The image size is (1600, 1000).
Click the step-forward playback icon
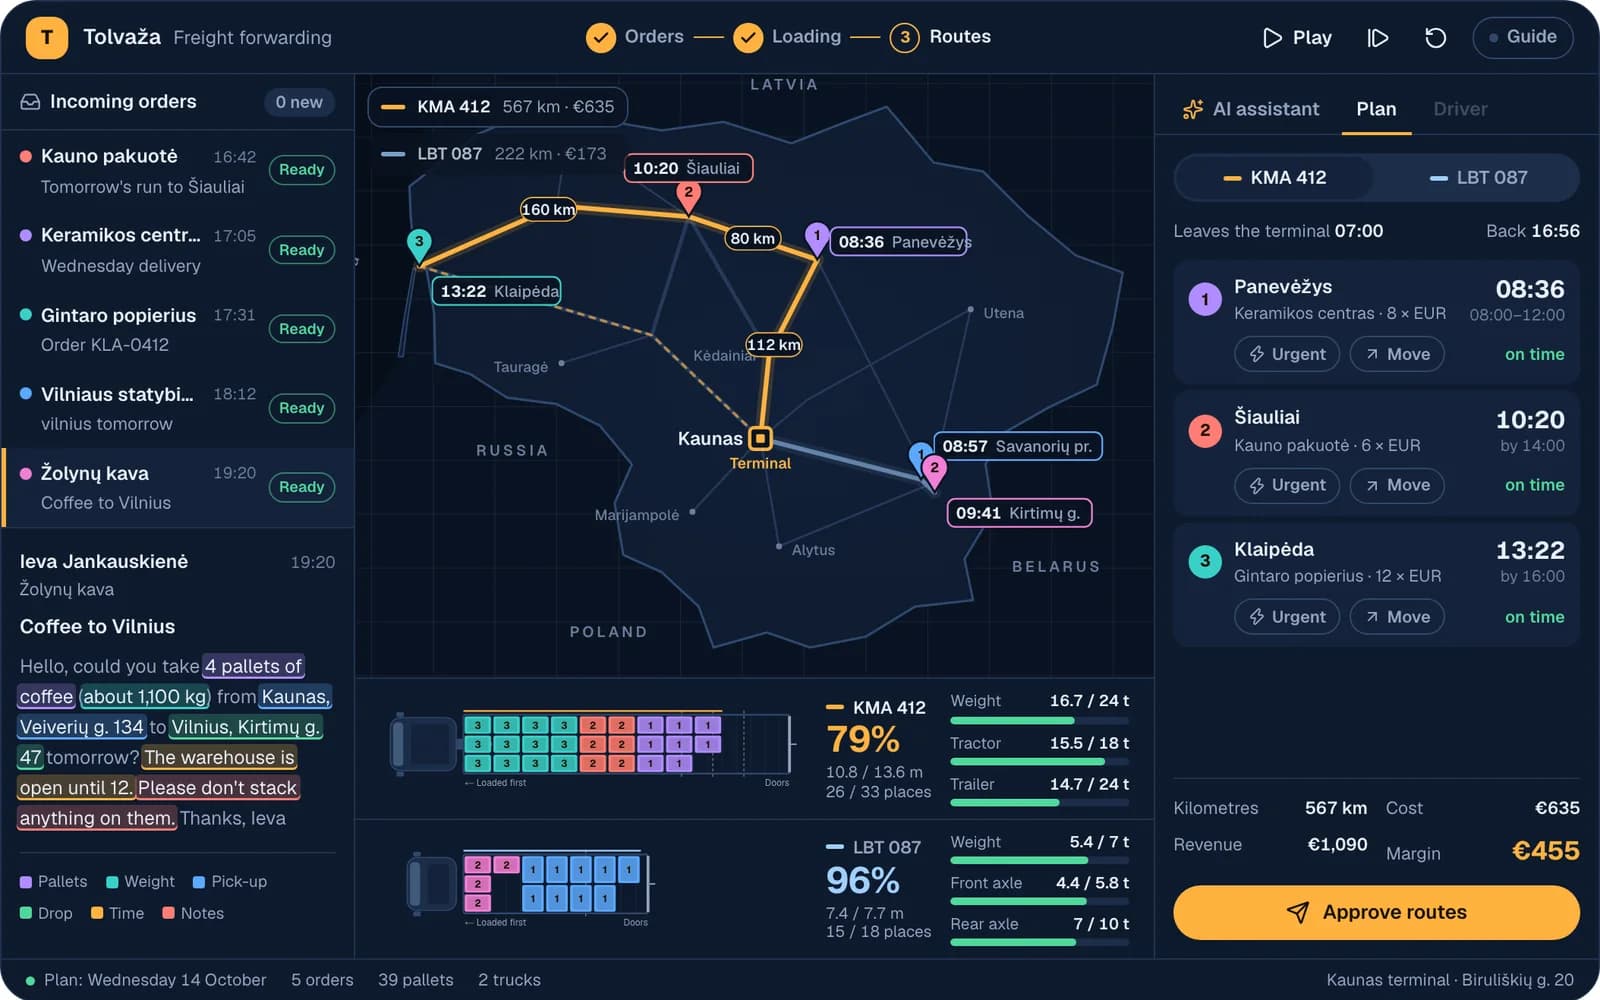point(1378,38)
